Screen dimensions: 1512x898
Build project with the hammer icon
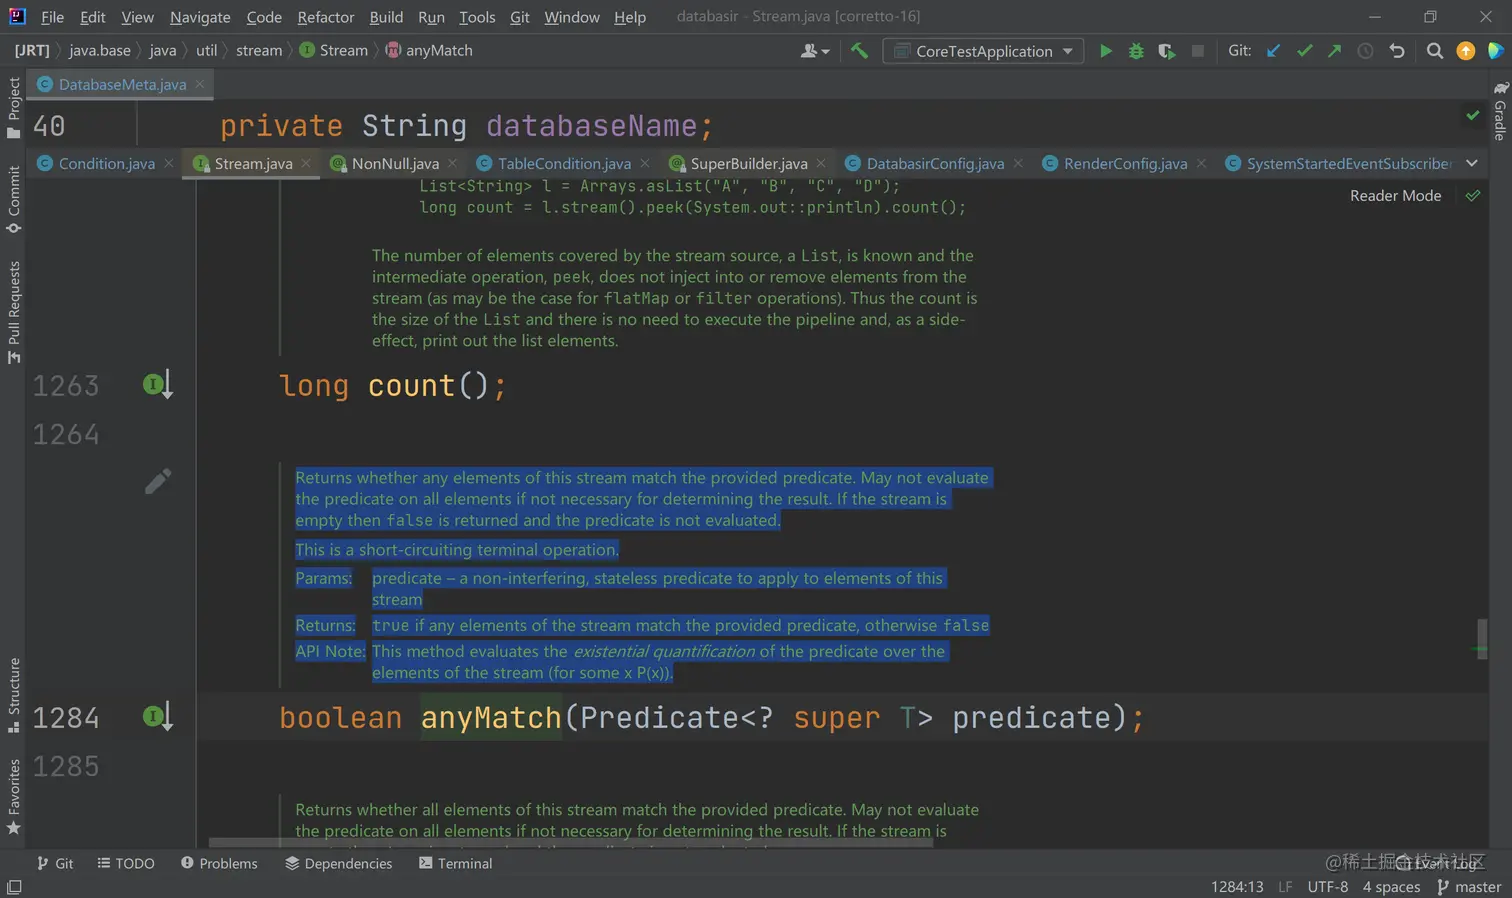[x=859, y=50]
